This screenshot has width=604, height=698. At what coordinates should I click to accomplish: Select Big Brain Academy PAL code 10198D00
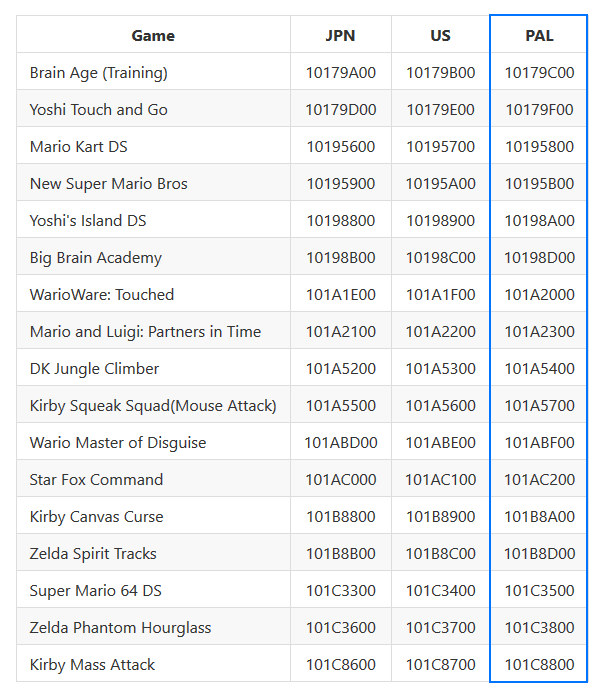539,257
